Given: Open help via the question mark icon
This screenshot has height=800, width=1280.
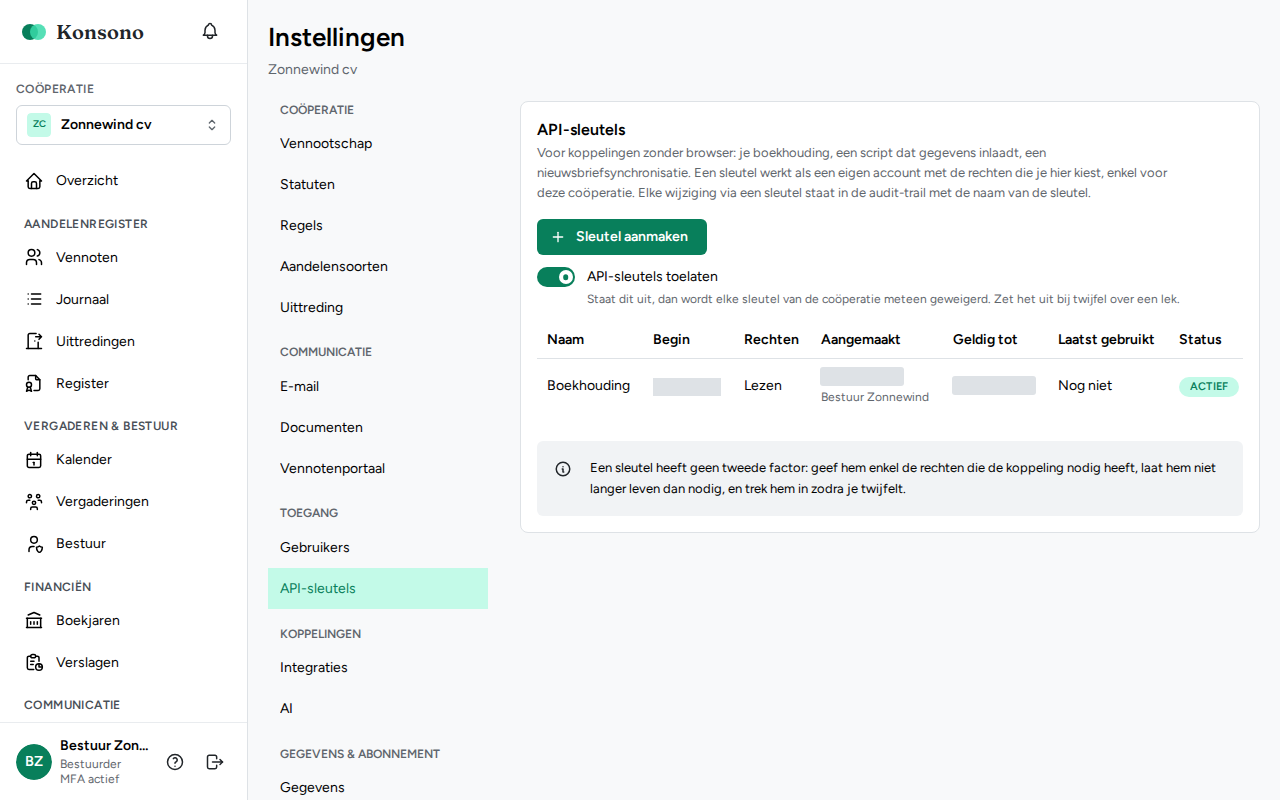Looking at the screenshot, I should click(175, 762).
